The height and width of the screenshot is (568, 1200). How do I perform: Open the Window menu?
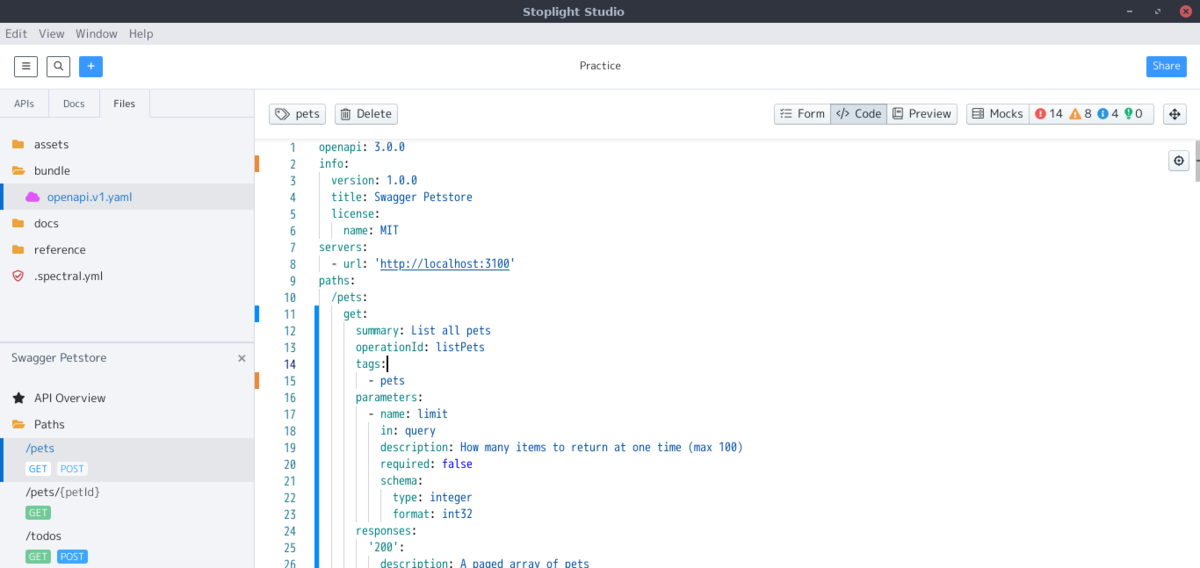(96, 34)
